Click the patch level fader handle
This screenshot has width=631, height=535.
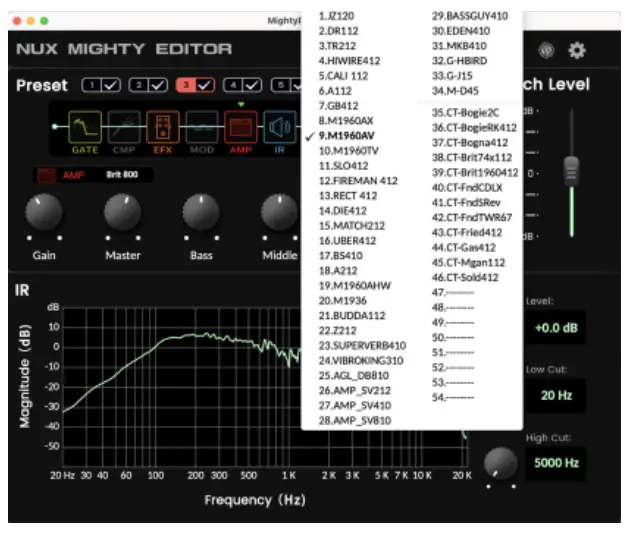point(571,171)
